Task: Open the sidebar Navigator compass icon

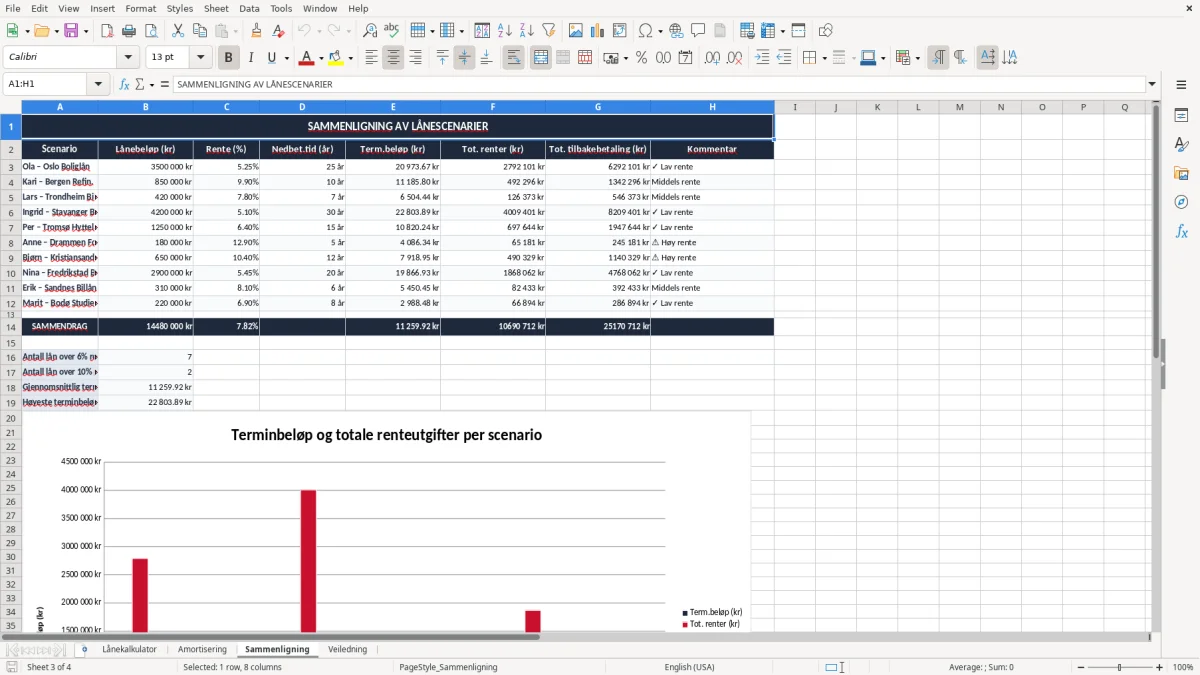Action: click(x=1181, y=202)
